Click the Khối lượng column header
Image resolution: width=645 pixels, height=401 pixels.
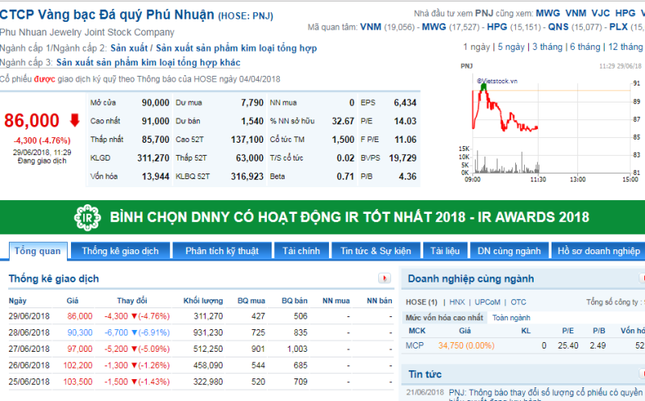pos(203,301)
